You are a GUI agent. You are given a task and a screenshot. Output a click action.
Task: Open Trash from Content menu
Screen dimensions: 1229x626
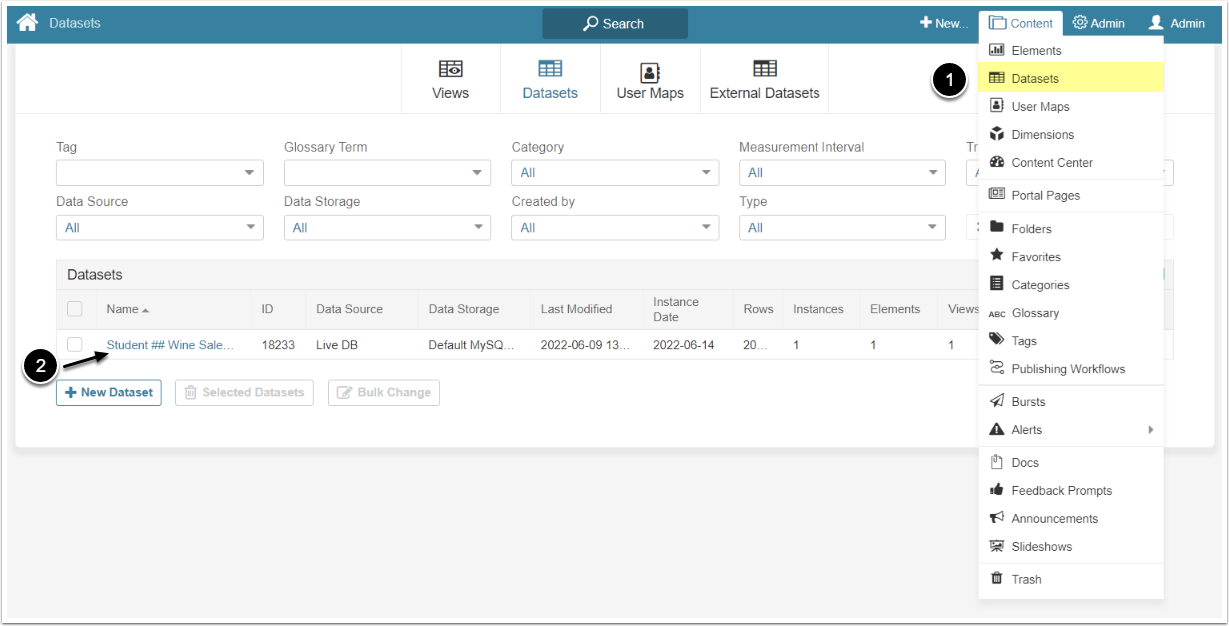pos(1026,579)
